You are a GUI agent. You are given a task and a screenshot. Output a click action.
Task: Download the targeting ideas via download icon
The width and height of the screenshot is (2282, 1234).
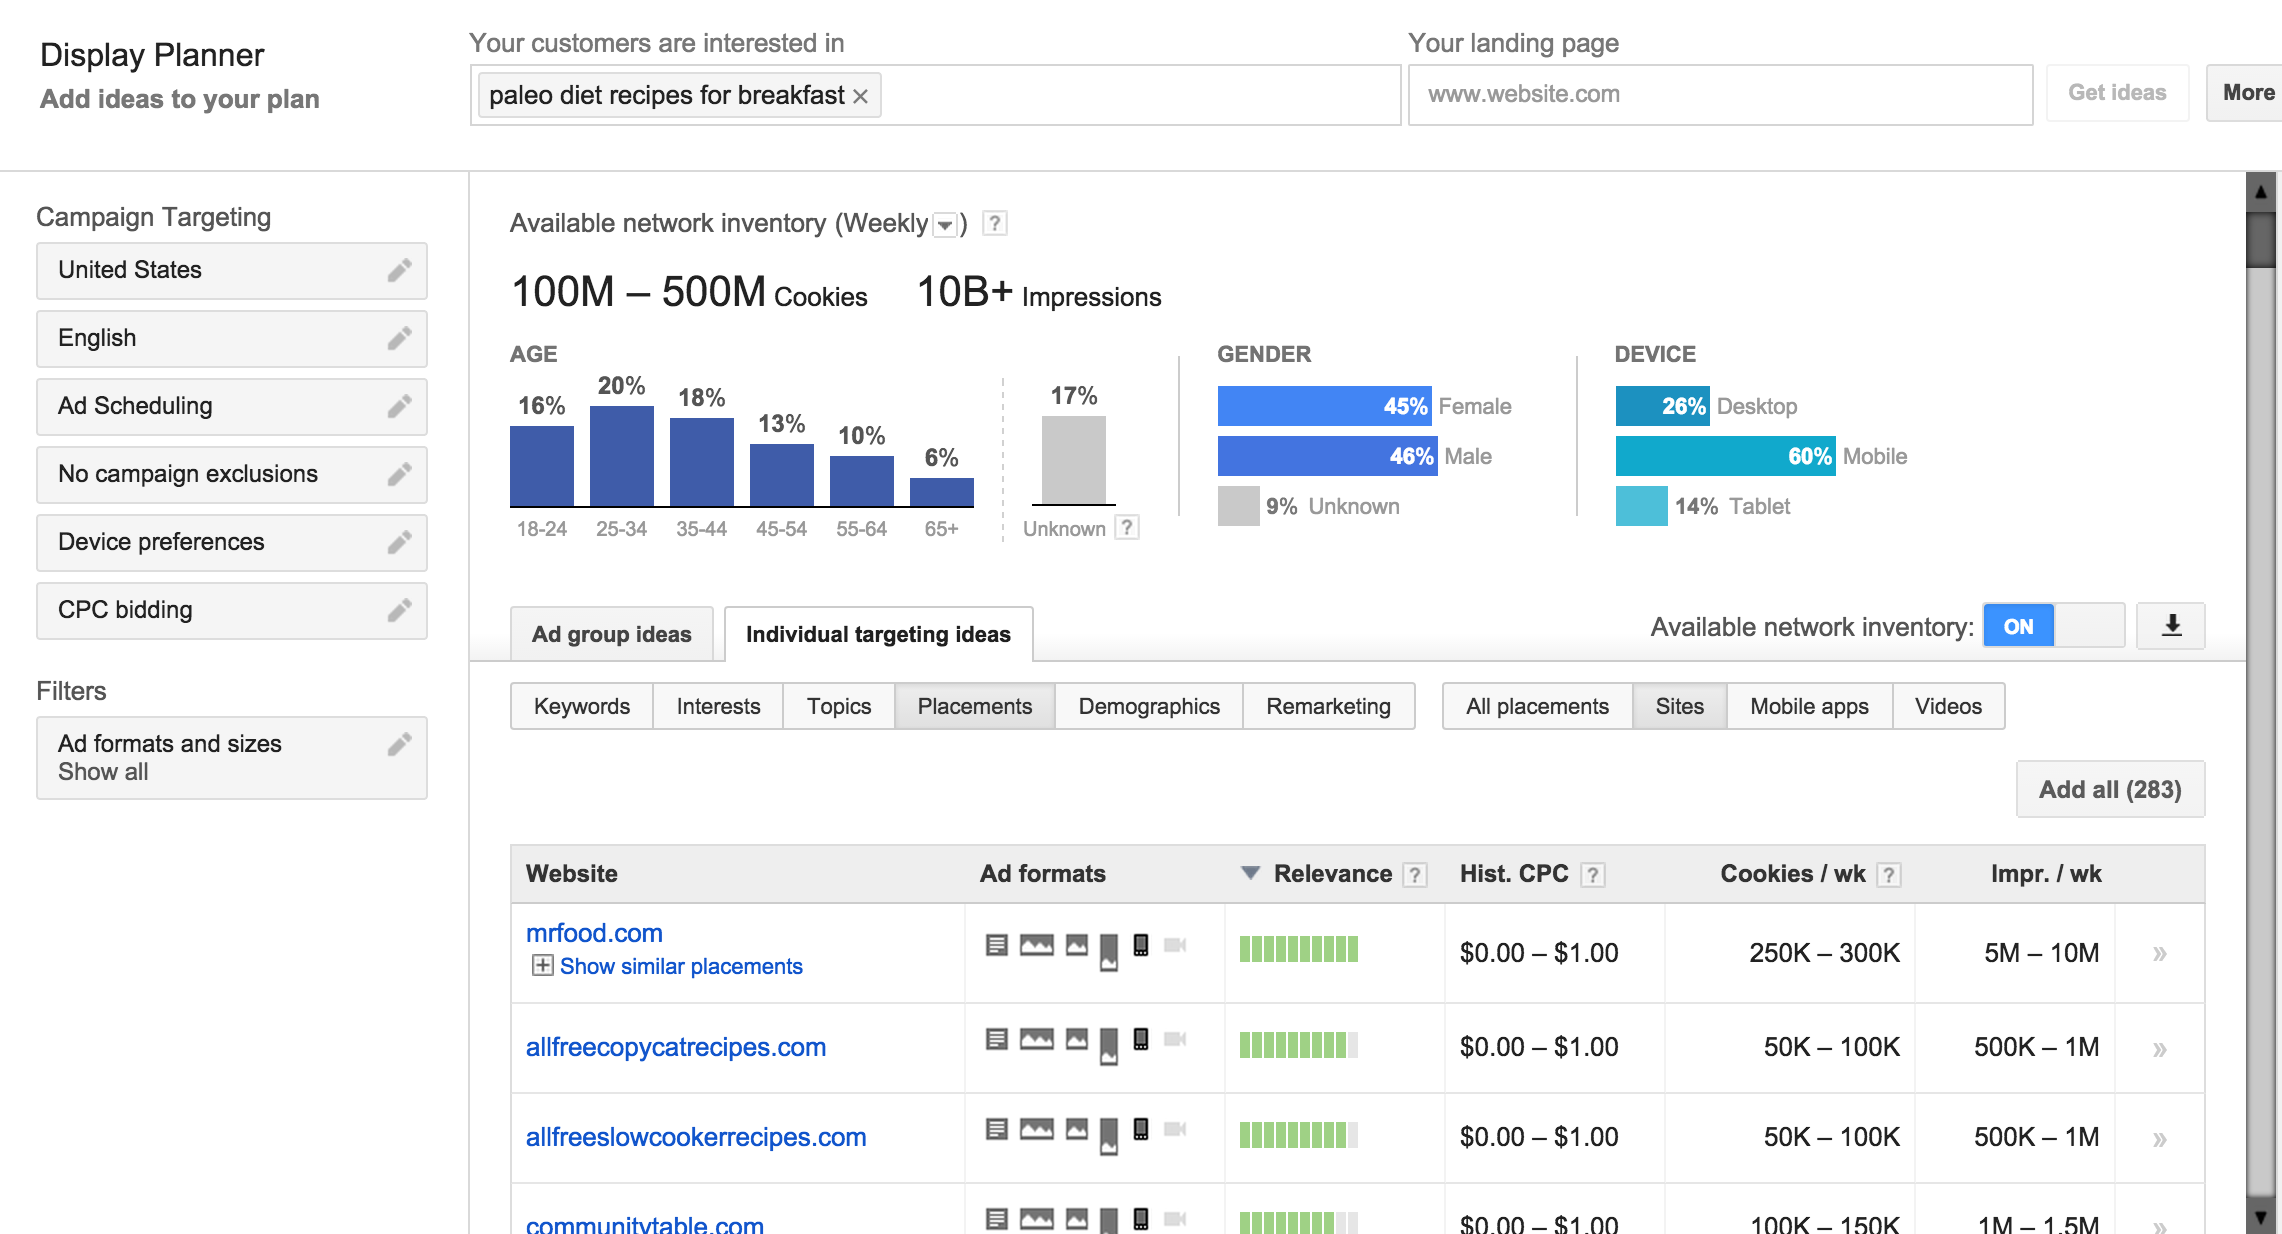click(2171, 626)
